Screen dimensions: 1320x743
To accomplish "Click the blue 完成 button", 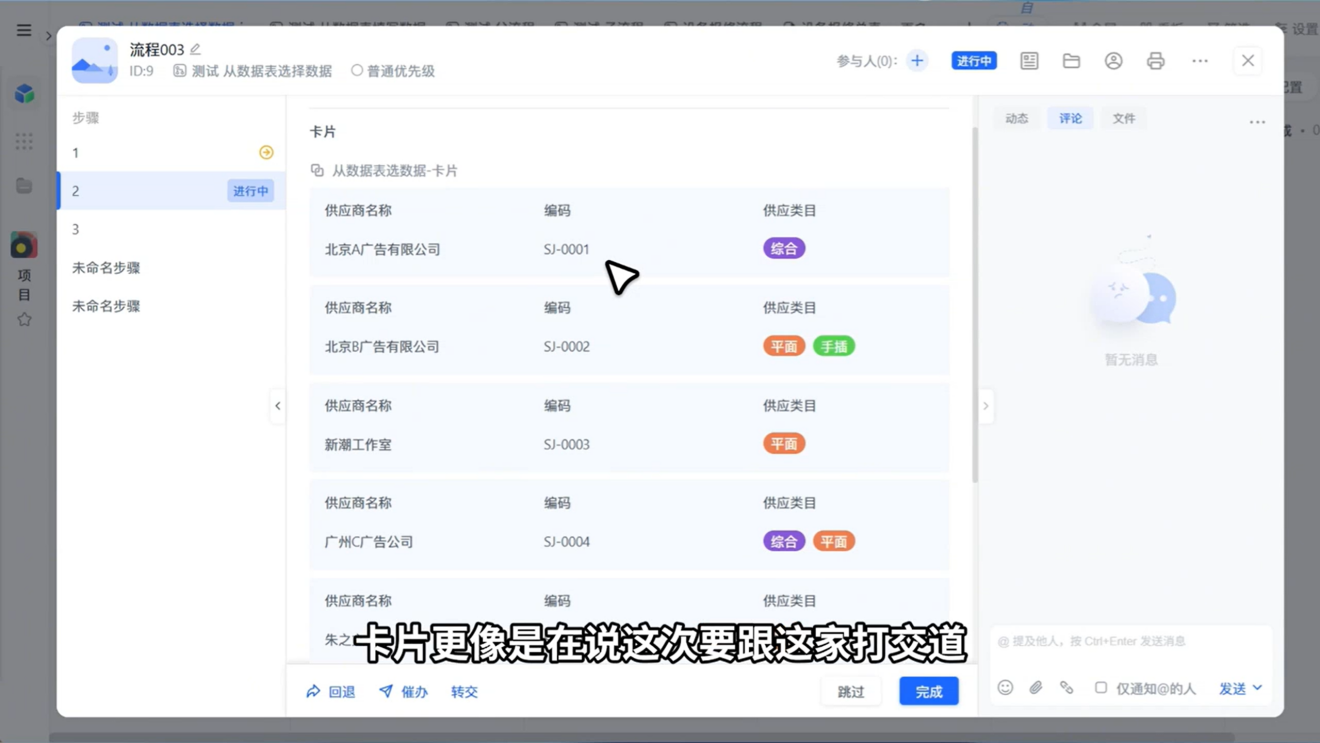I will click(x=929, y=692).
